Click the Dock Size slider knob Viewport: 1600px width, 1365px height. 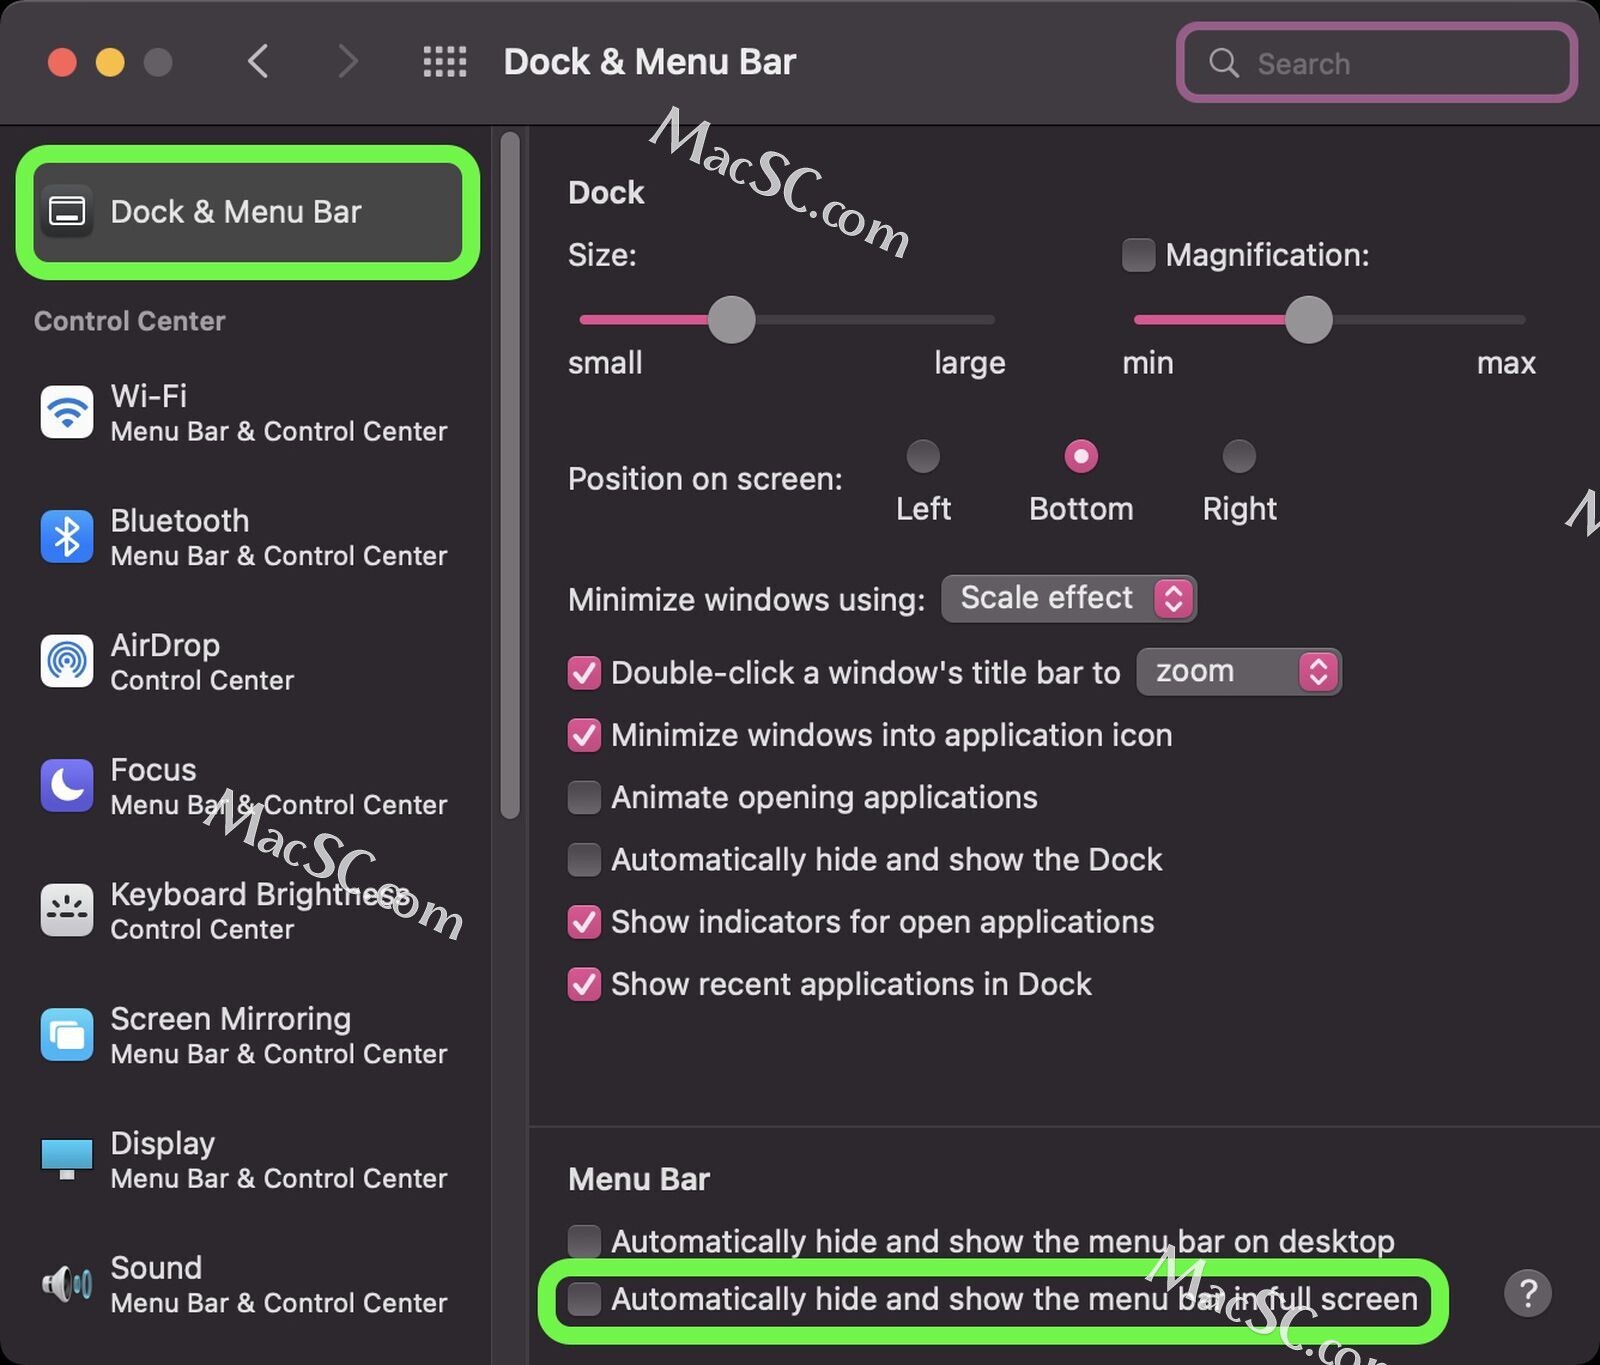coord(731,320)
